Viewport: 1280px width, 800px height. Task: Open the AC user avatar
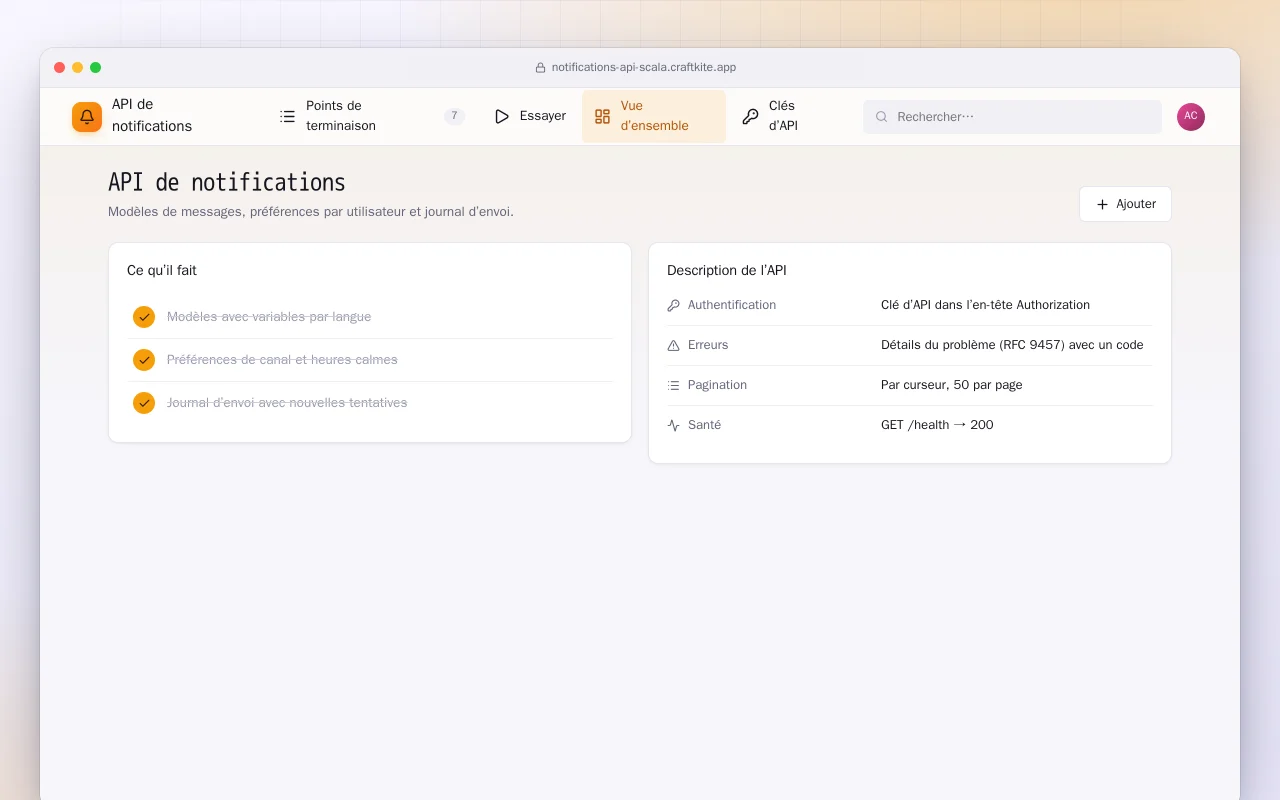[x=1191, y=117]
